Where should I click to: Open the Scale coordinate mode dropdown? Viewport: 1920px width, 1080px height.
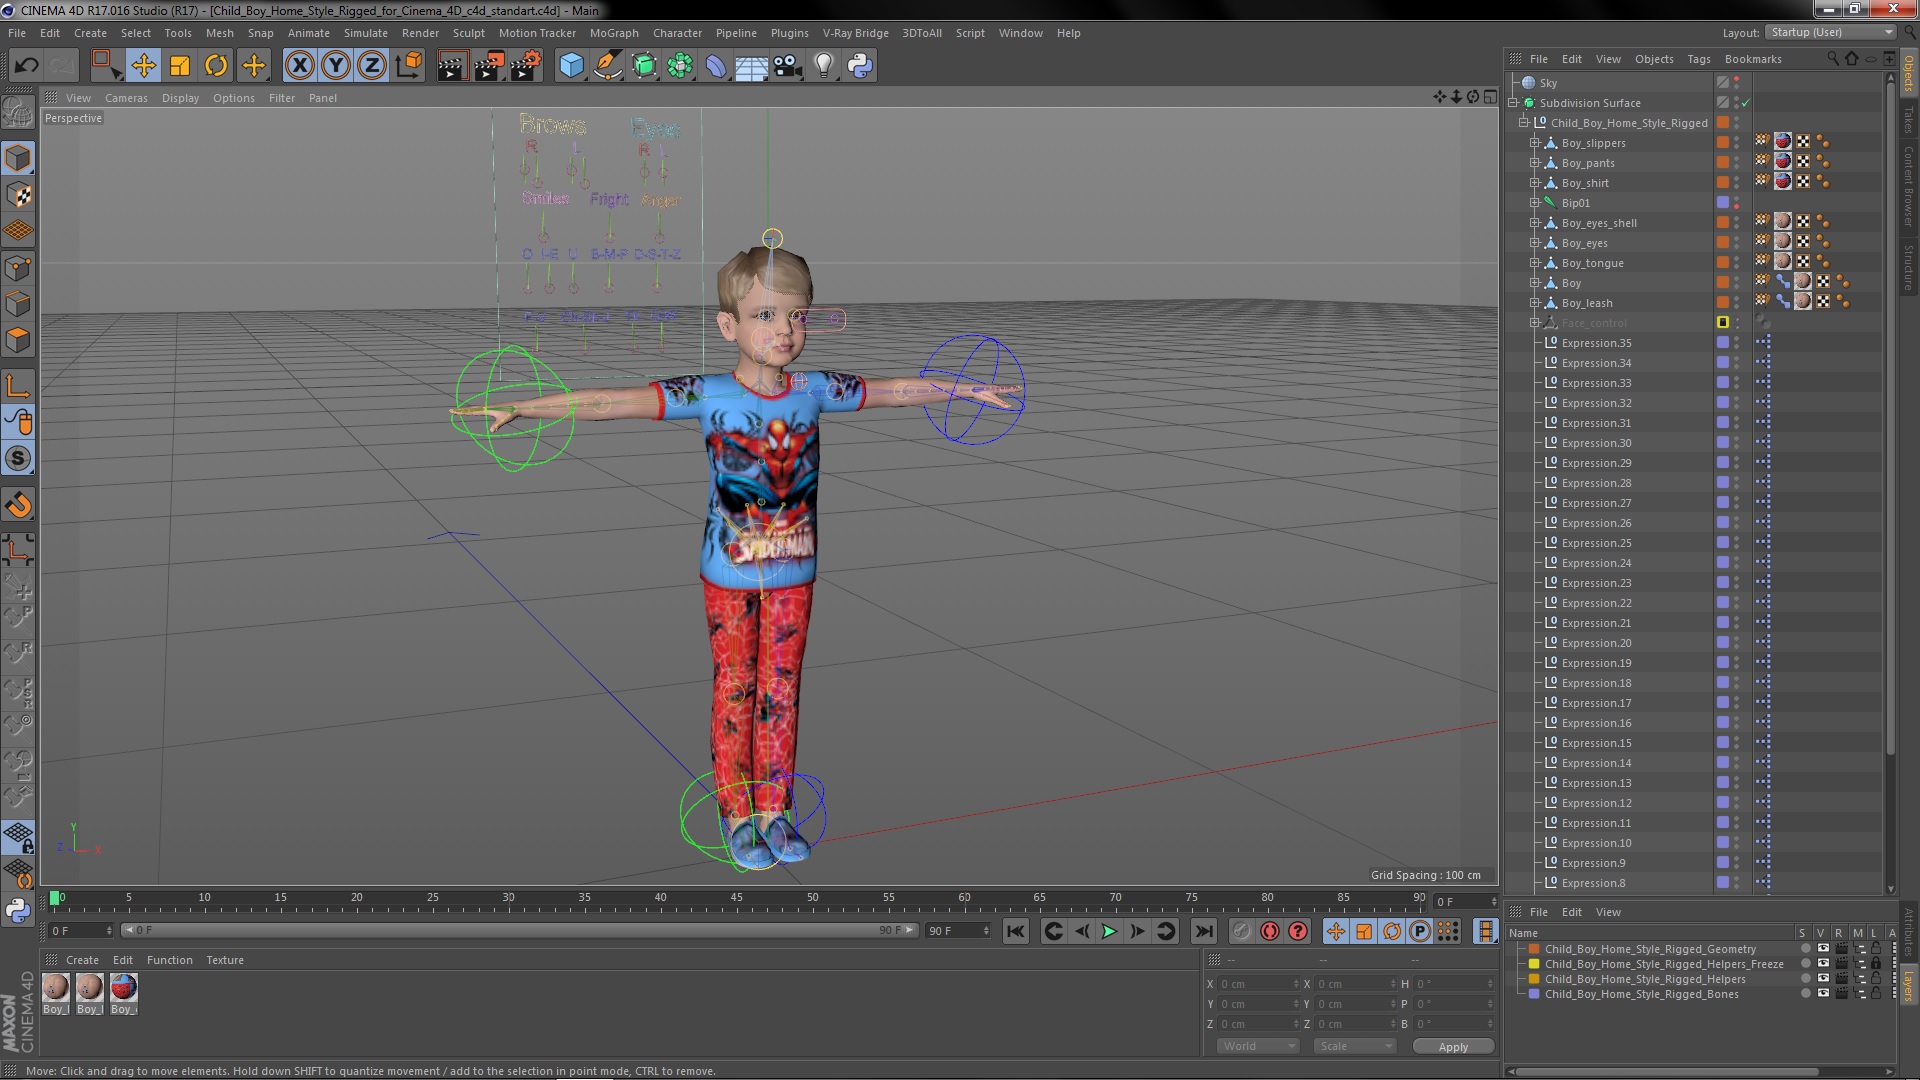pos(1354,1046)
